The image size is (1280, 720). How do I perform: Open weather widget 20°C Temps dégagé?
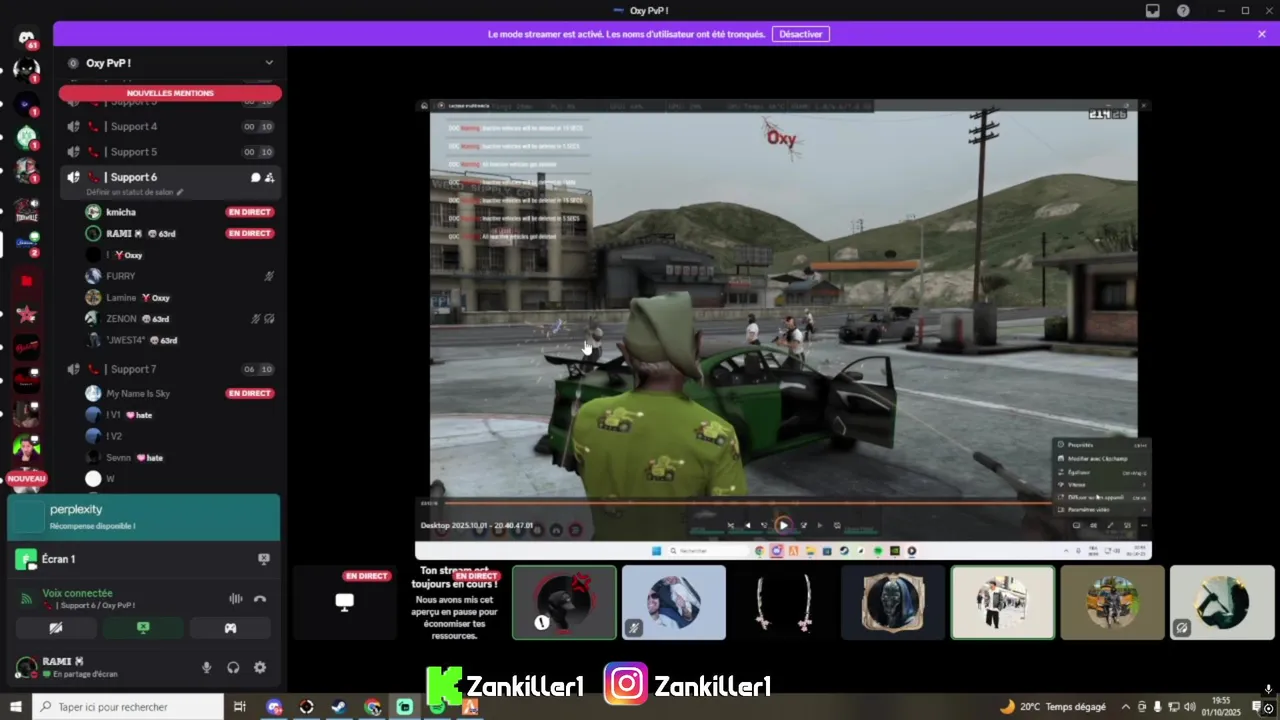click(1052, 707)
